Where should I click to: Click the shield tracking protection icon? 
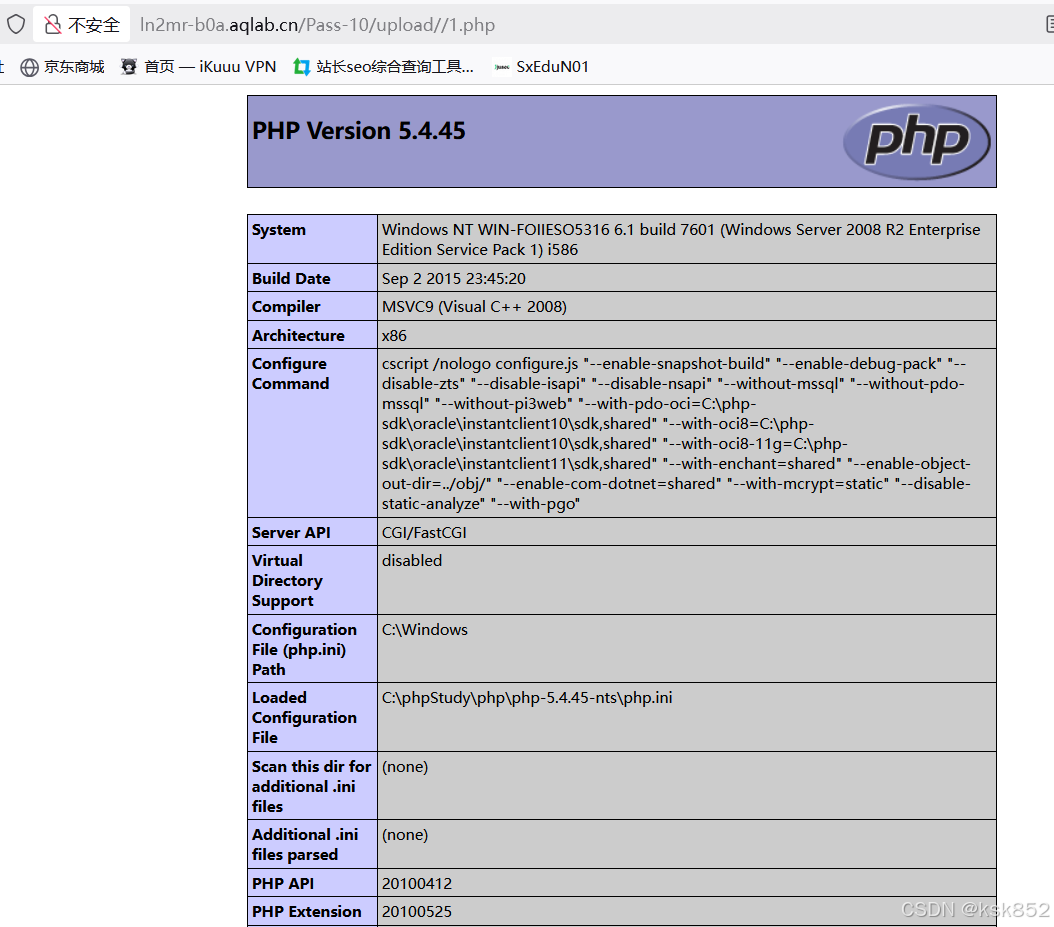tap(15, 25)
